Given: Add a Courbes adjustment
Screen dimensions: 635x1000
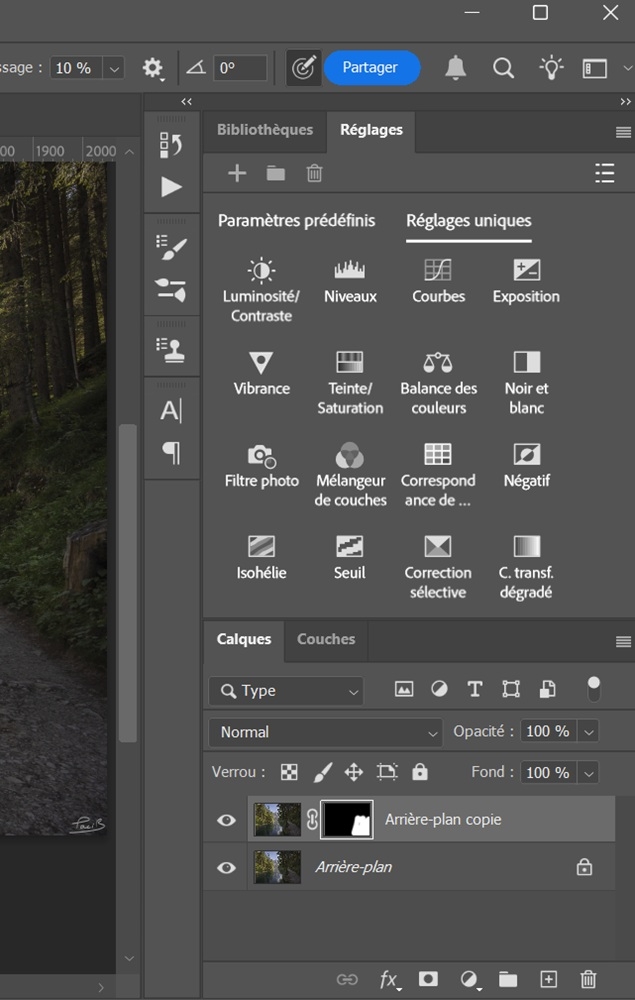Looking at the screenshot, I should coord(438,281).
